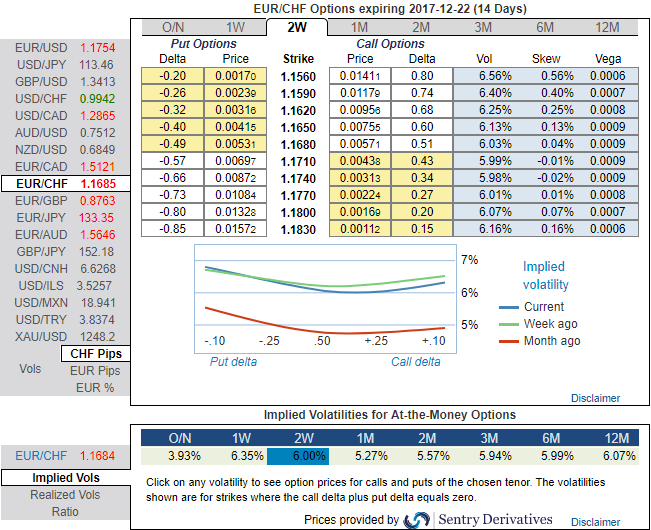Select the AUD/USD currency pair

pyautogui.click(x=65, y=132)
